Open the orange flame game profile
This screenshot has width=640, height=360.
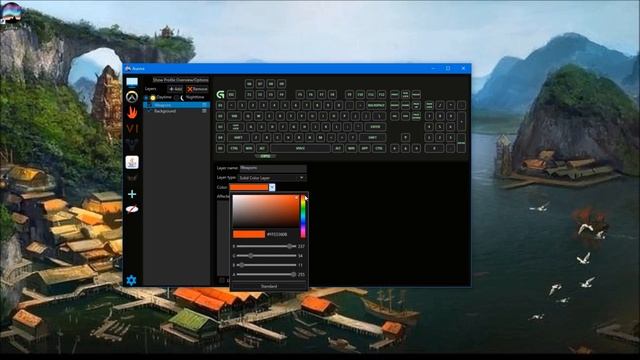coord(132,113)
